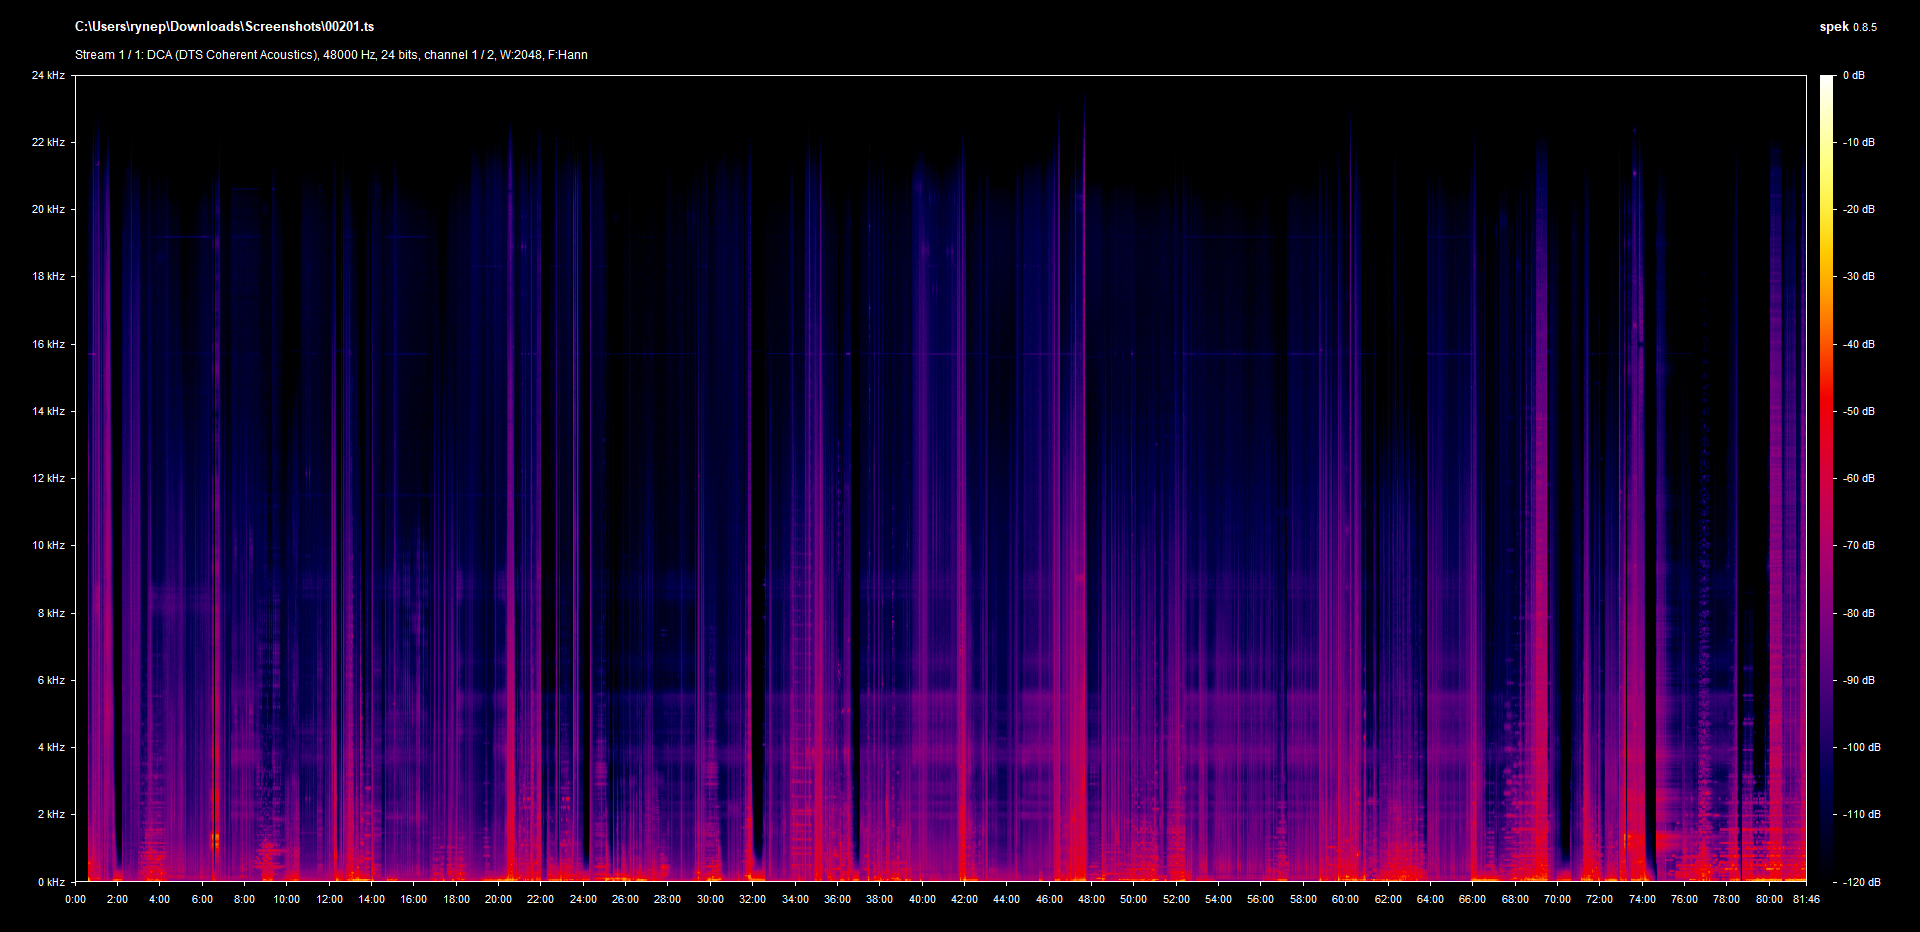The height and width of the screenshot is (932, 1920).
Task: Click the 24 kHz frequency axis label
Action: tap(48, 76)
